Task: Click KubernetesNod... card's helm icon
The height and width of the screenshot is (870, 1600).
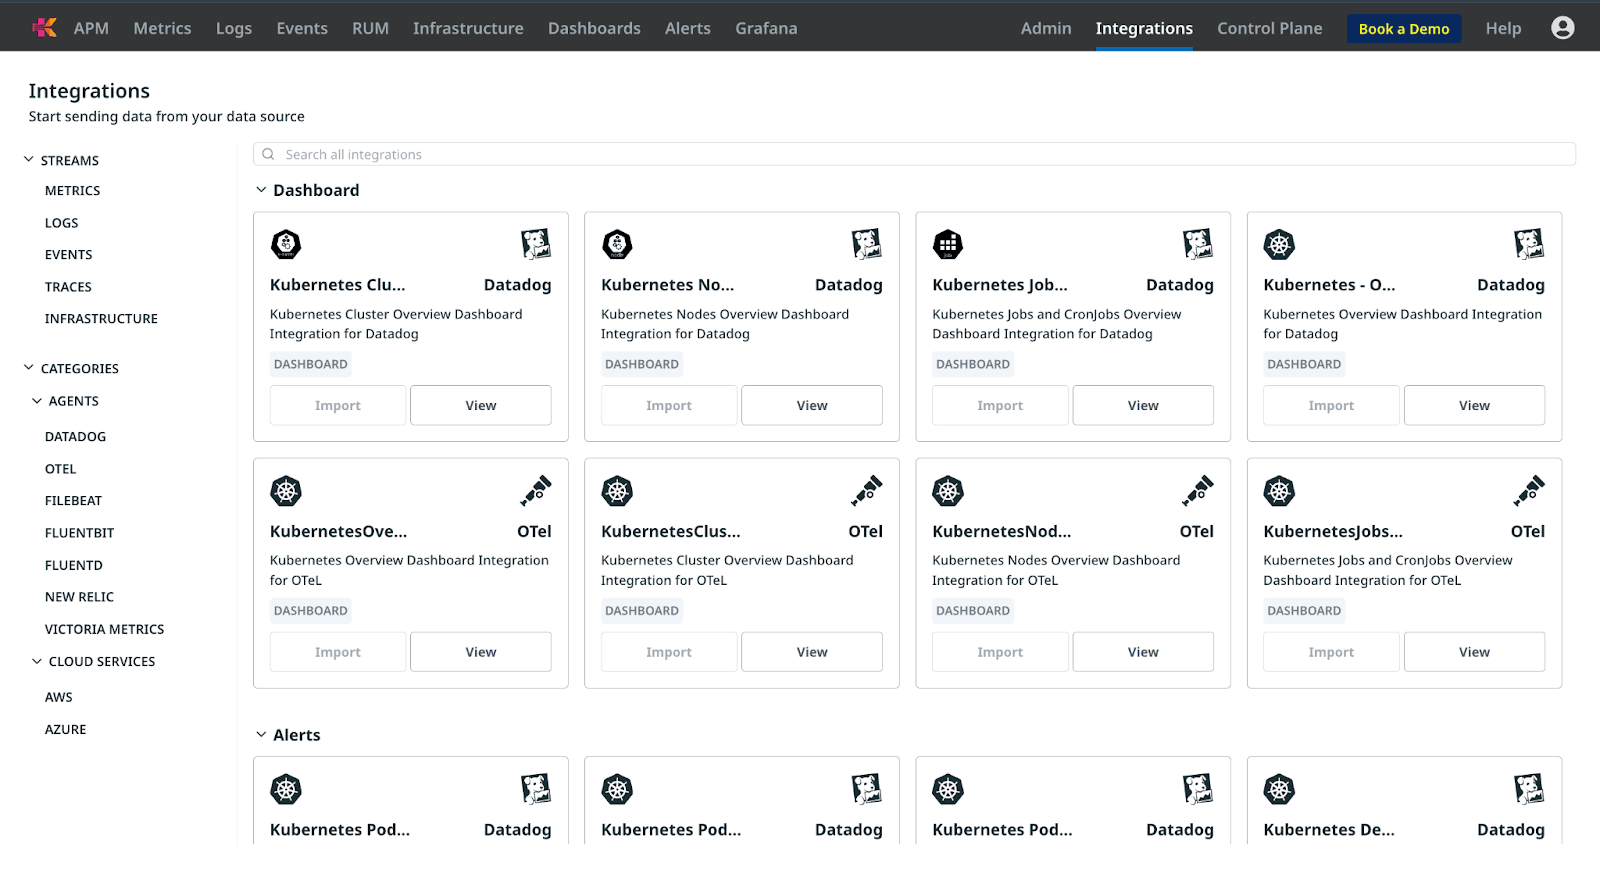Action: coord(948,491)
